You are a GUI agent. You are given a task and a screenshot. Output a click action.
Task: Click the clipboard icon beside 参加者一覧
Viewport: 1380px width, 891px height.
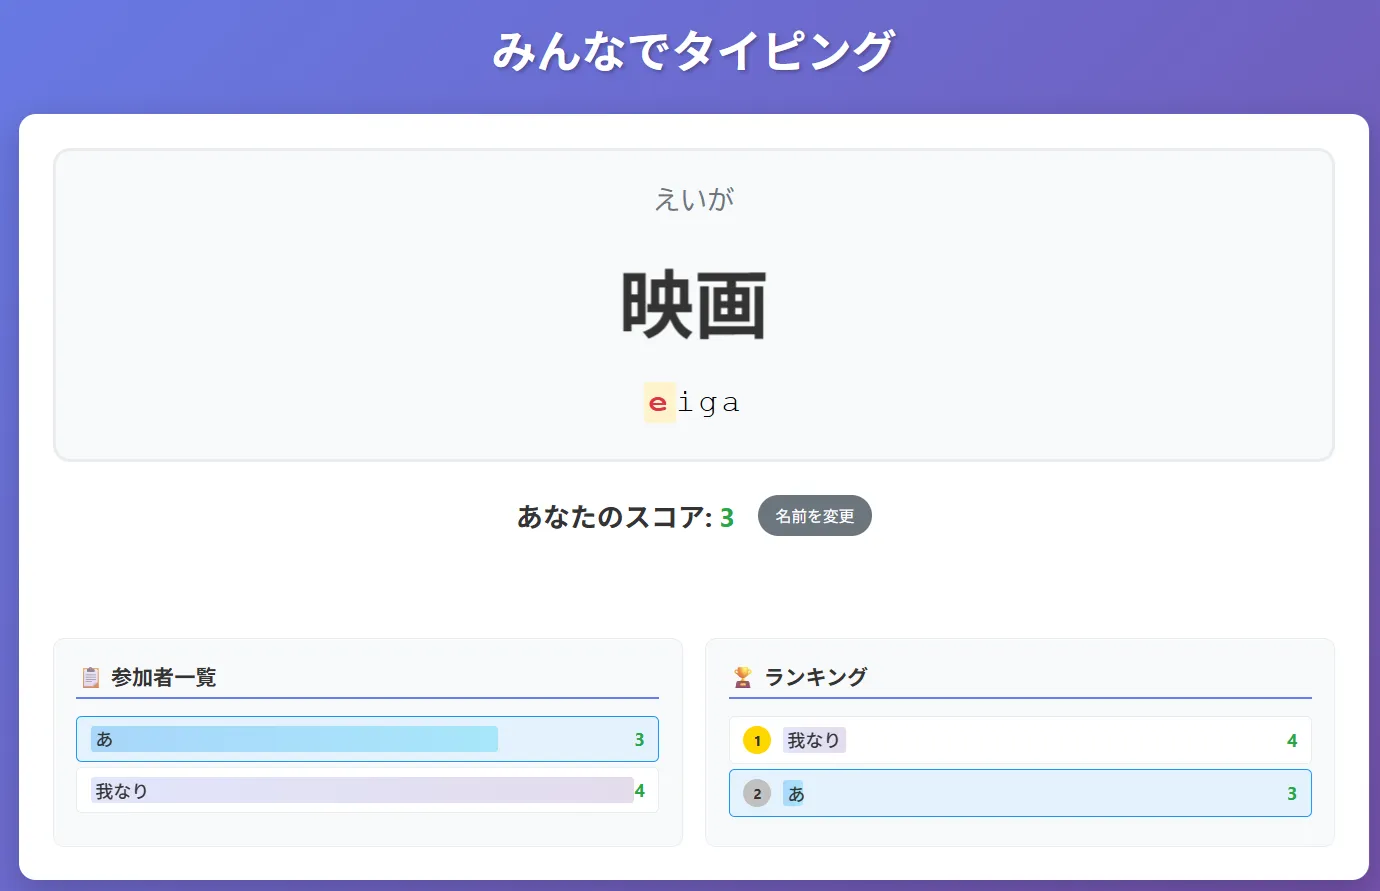(x=90, y=677)
